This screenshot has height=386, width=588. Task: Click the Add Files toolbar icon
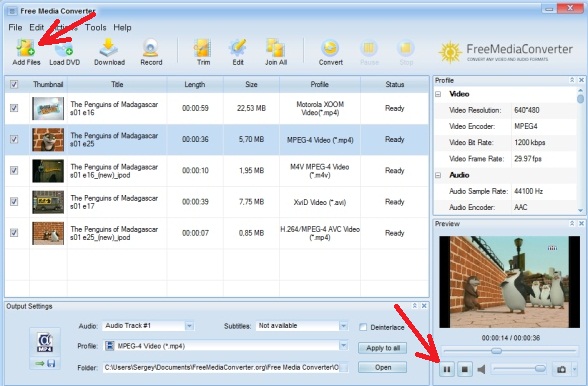click(x=26, y=48)
